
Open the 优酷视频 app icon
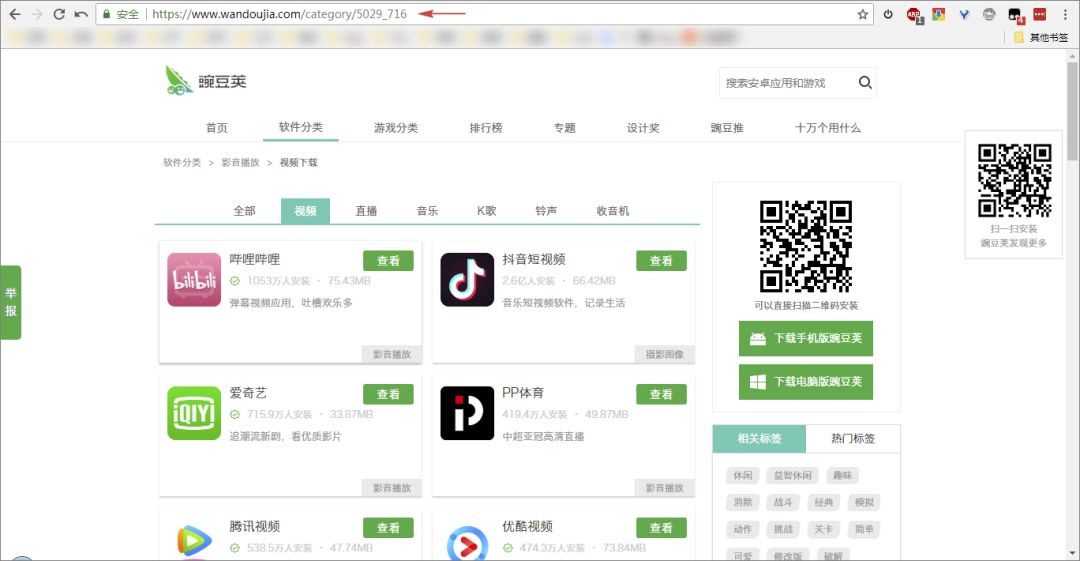467,540
